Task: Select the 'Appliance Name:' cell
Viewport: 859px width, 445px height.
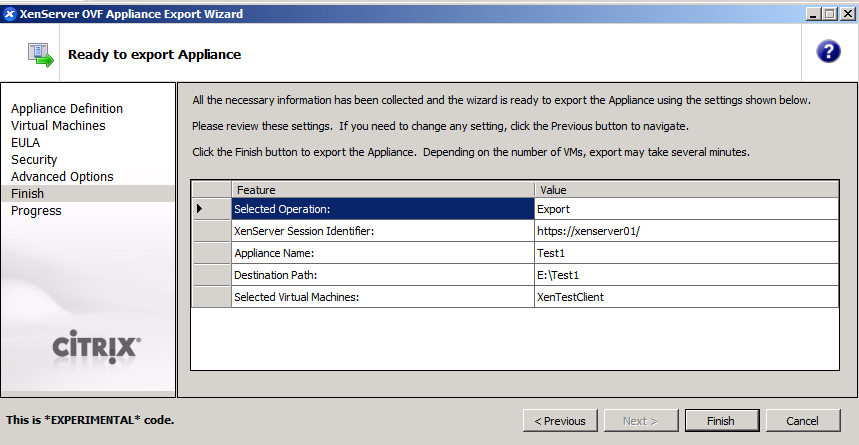Action: point(382,253)
